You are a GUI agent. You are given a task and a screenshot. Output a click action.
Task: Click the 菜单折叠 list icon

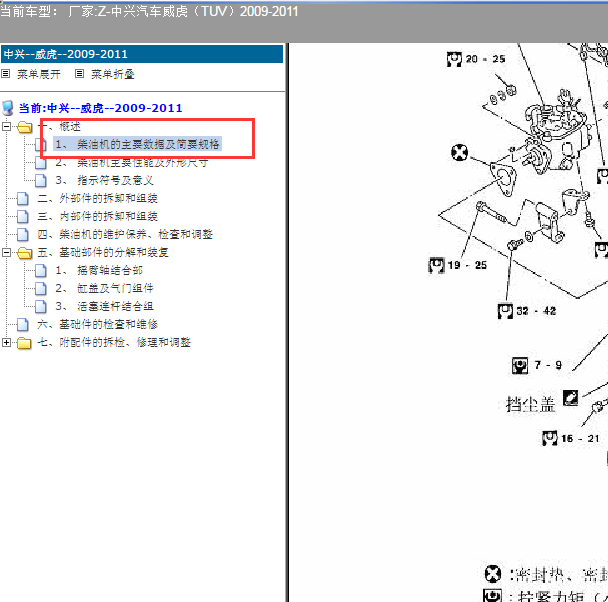click(x=79, y=74)
